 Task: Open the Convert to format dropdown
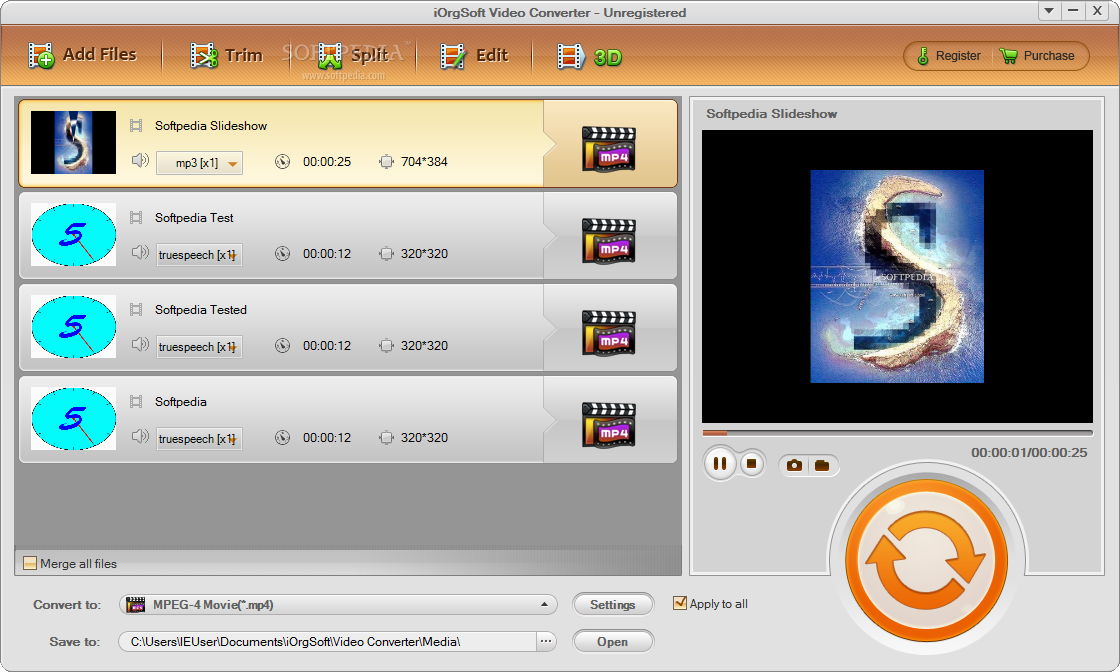(338, 605)
